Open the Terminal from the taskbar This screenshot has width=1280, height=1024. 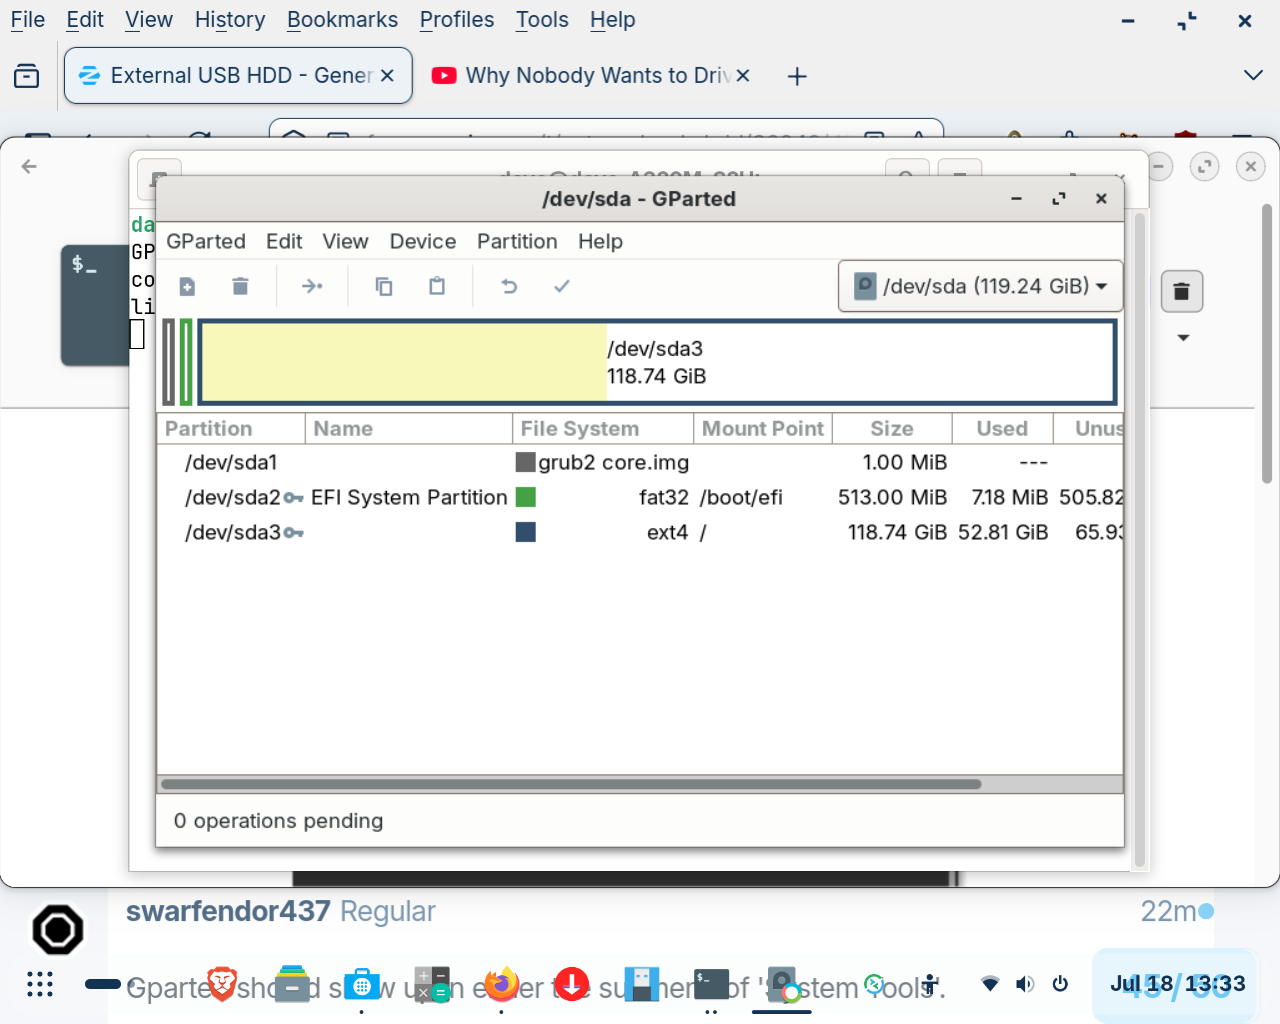tap(712, 984)
